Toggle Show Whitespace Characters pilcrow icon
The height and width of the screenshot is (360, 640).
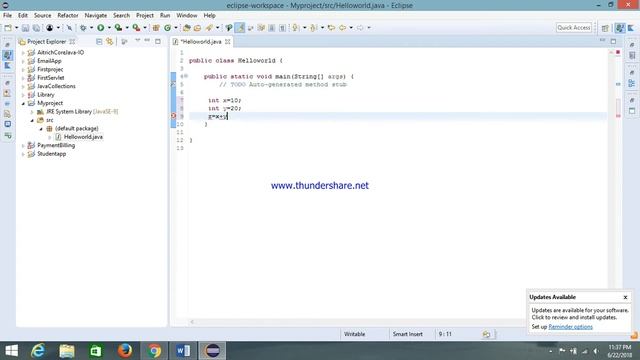[x=282, y=28]
